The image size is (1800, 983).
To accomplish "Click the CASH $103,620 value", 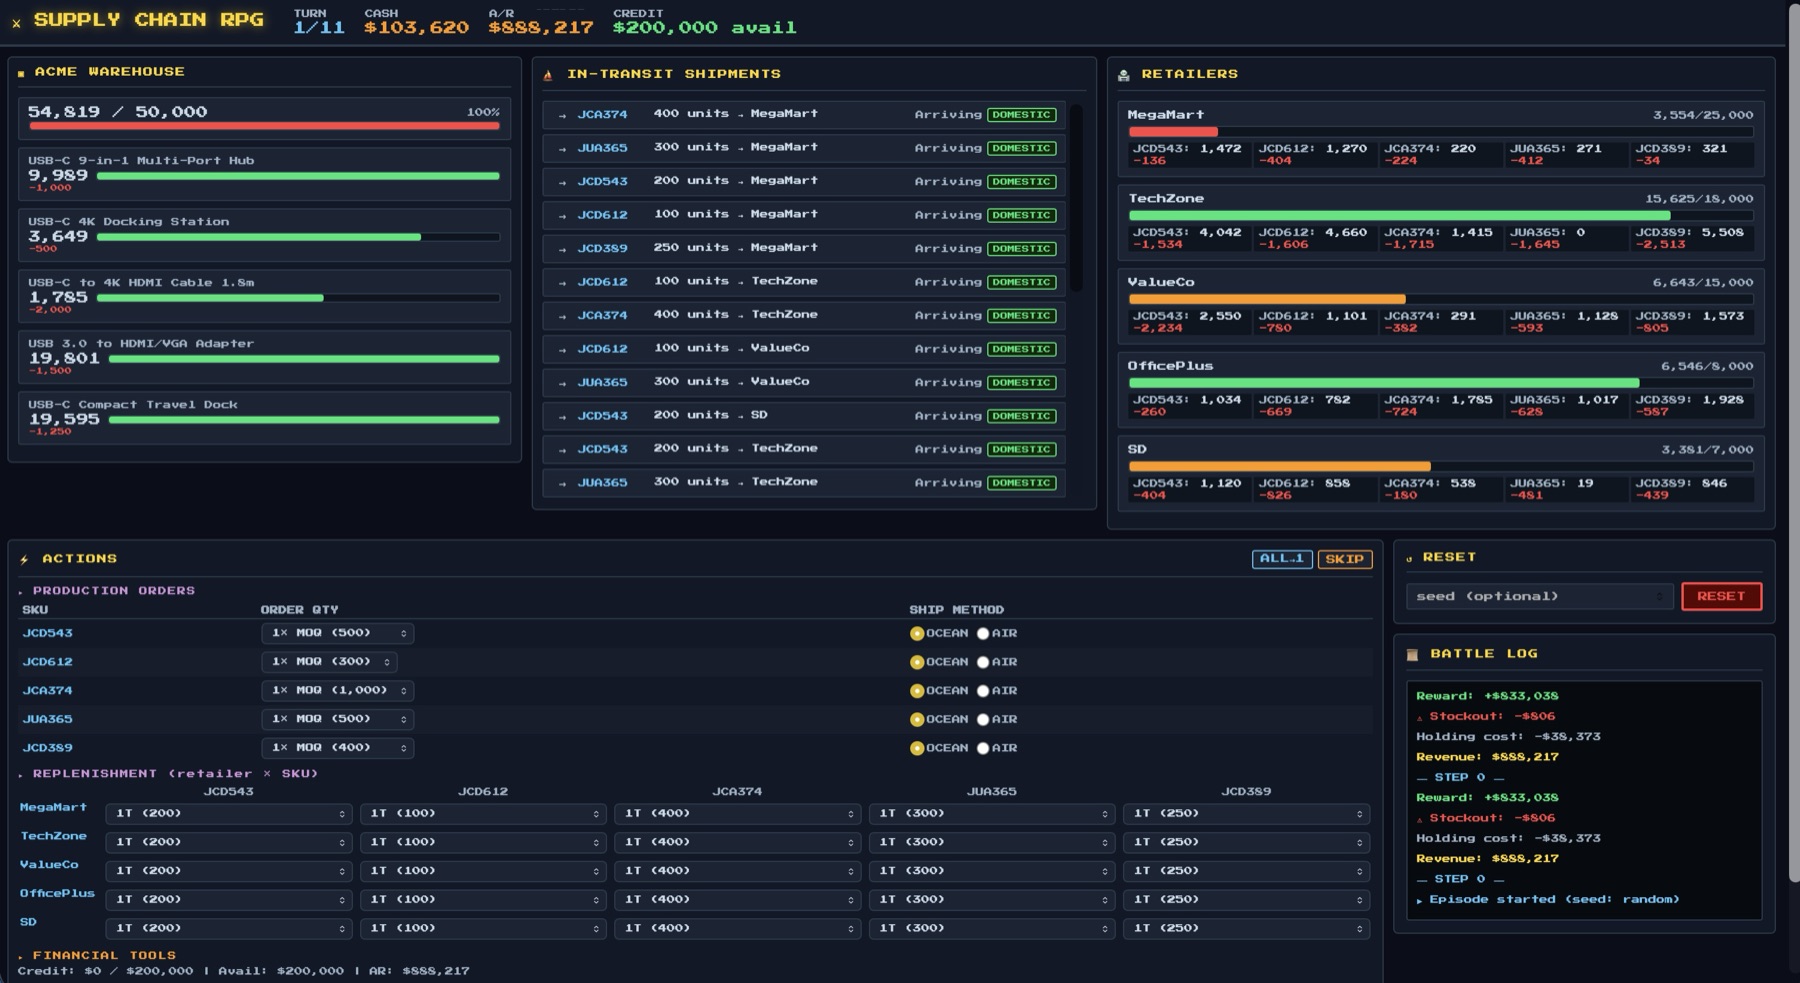I will (x=416, y=28).
